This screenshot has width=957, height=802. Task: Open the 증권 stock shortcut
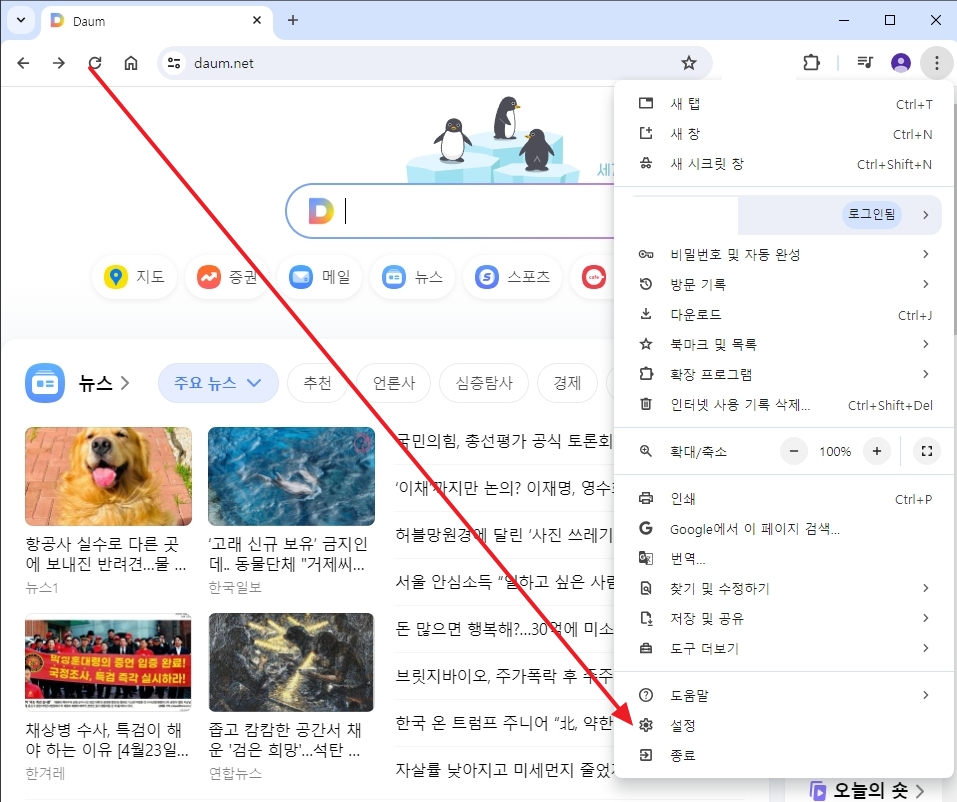pyautogui.click(x=227, y=277)
